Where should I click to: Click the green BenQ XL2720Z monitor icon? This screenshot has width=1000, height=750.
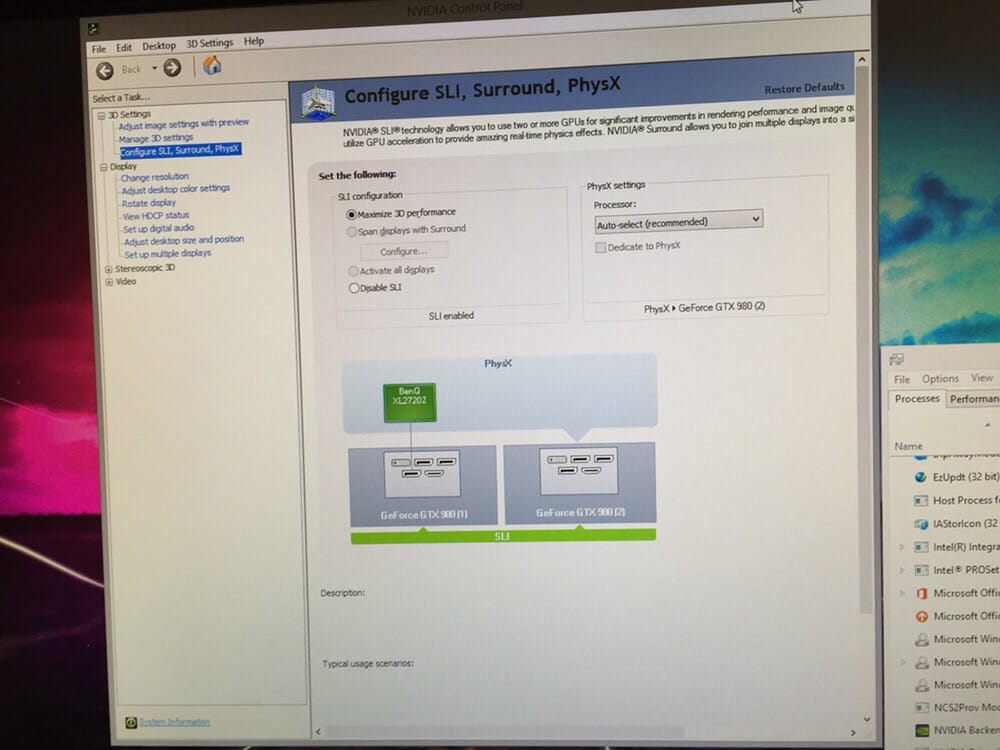point(410,402)
